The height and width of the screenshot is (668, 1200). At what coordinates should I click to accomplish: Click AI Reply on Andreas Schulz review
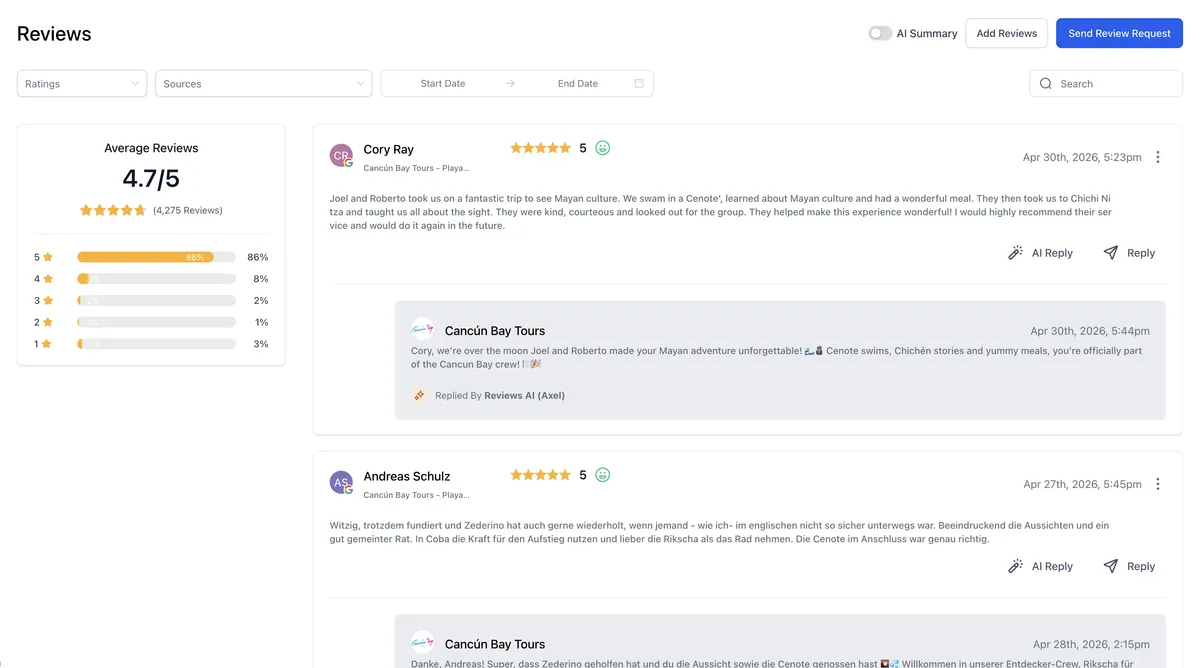click(1040, 566)
